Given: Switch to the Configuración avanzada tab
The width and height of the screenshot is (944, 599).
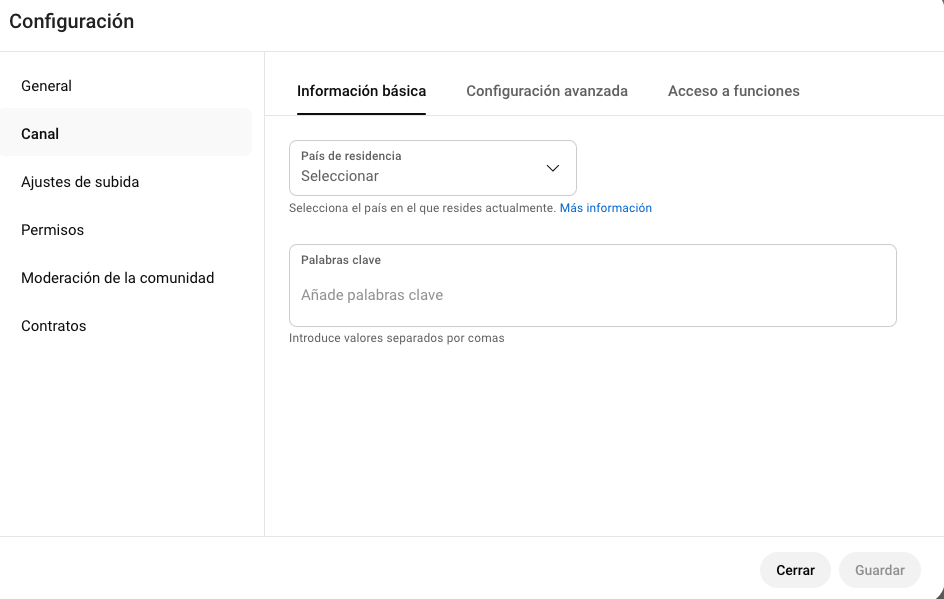Looking at the screenshot, I should coord(546,90).
